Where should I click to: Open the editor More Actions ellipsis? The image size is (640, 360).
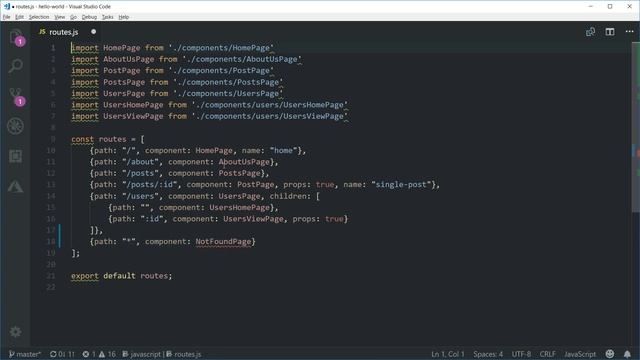pos(629,32)
